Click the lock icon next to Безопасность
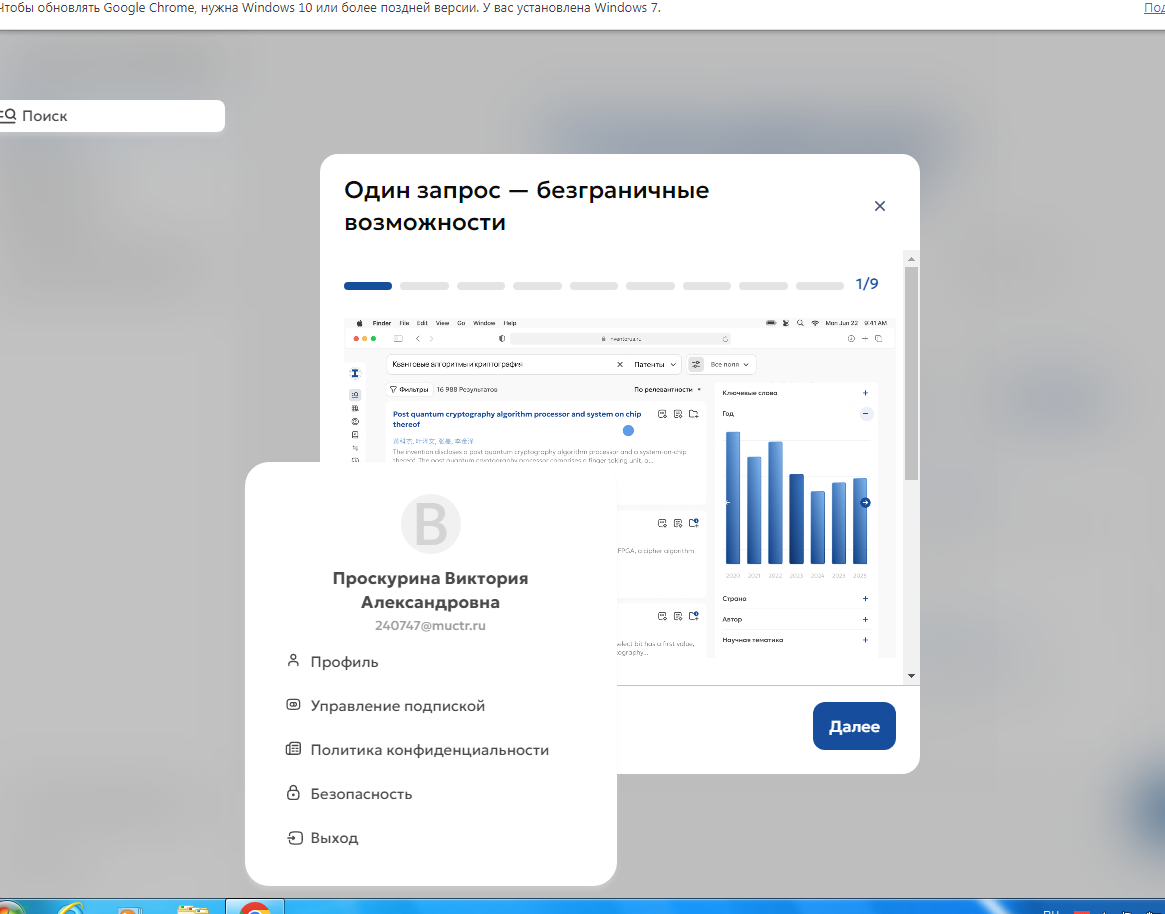1165x914 pixels. [293, 792]
